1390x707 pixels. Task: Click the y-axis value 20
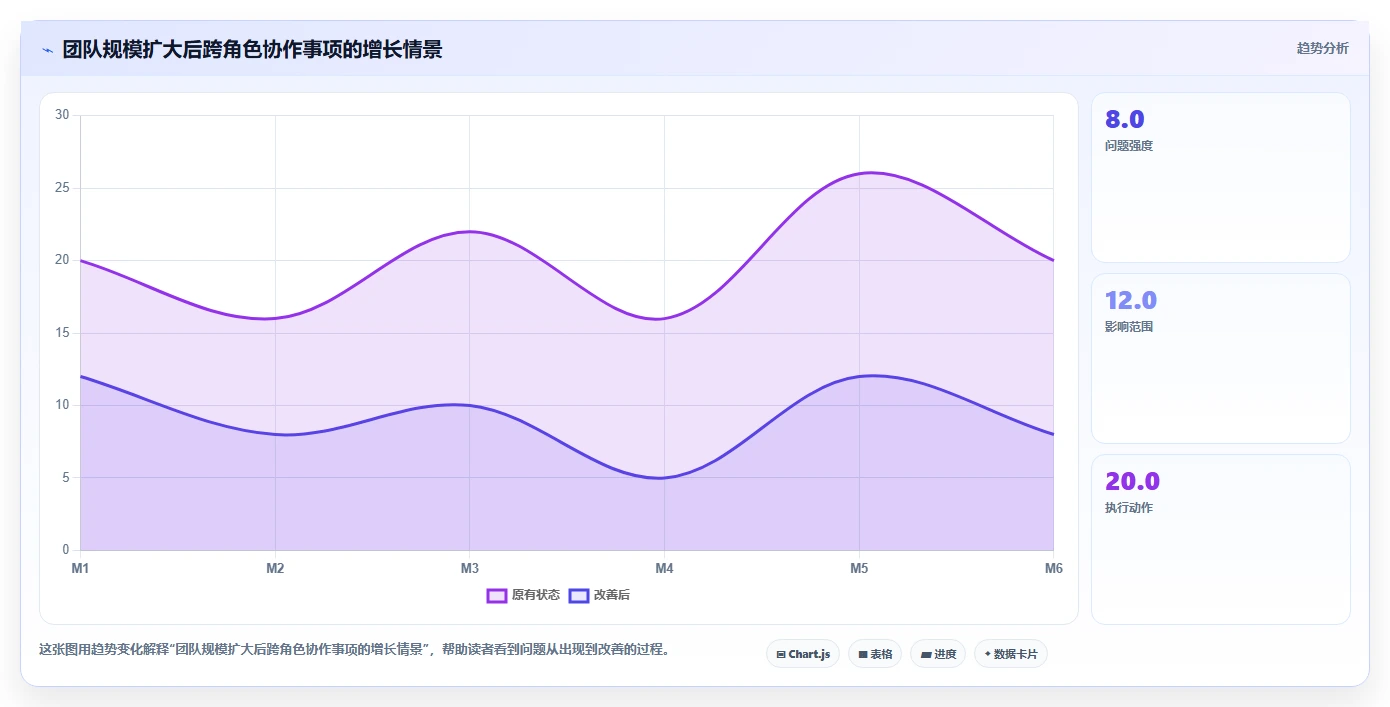[x=62, y=260]
